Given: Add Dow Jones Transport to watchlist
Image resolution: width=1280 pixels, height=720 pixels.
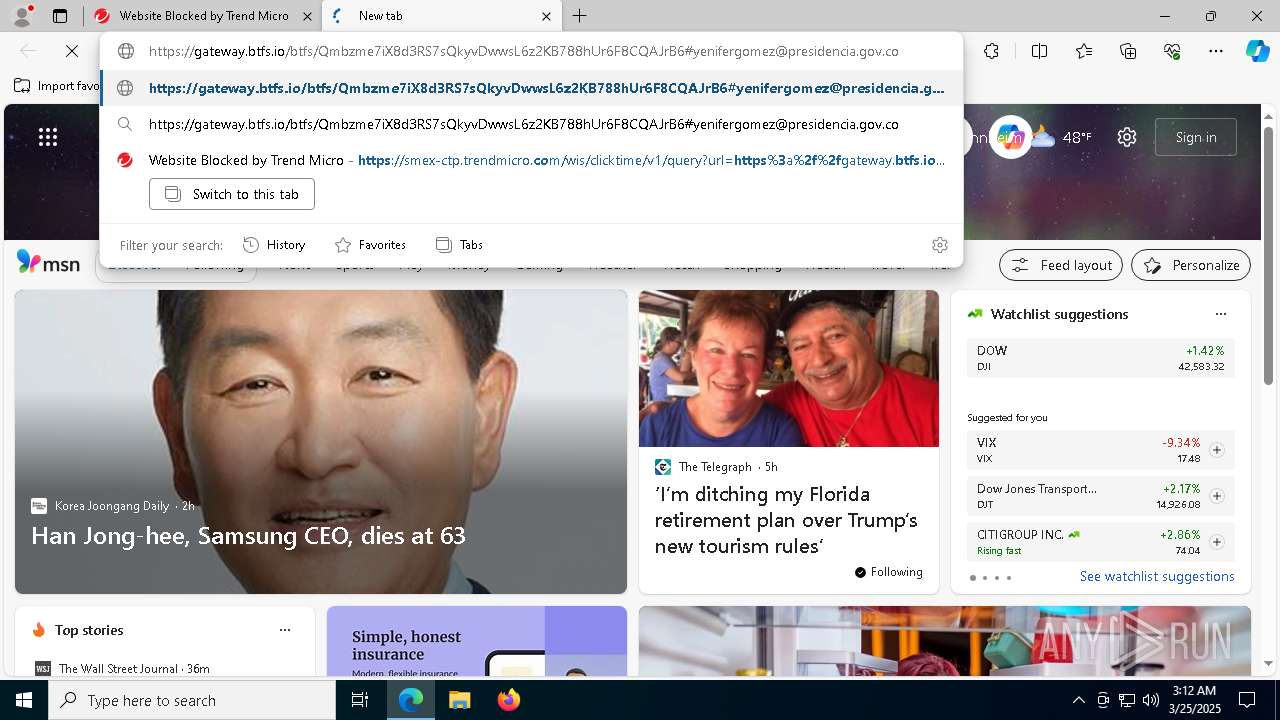Looking at the screenshot, I should [x=1217, y=496].
